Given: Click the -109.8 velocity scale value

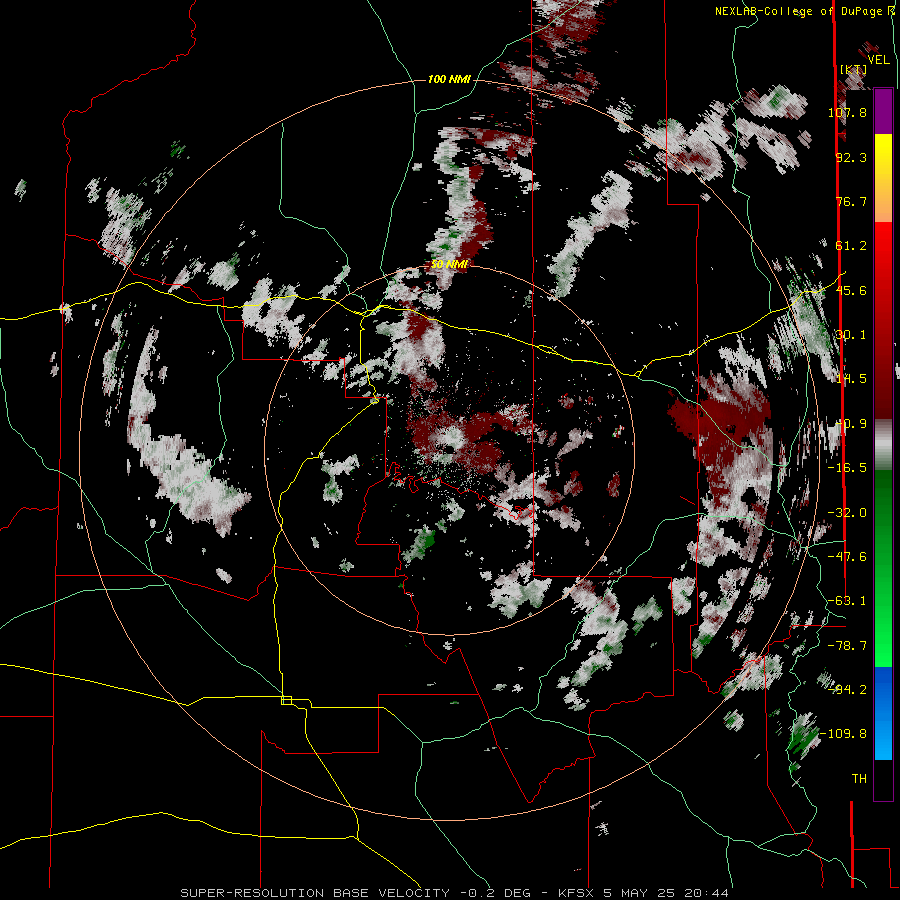Looking at the screenshot, I should click(x=844, y=734).
